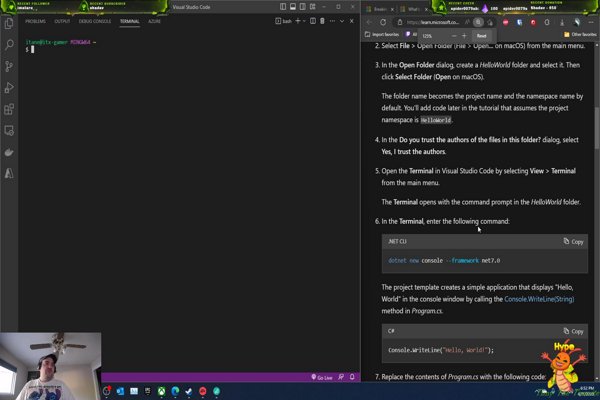Screen dimensions: 600x400
Task: Open Customize Layout in VS Code title bar
Action: coord(313,7)
